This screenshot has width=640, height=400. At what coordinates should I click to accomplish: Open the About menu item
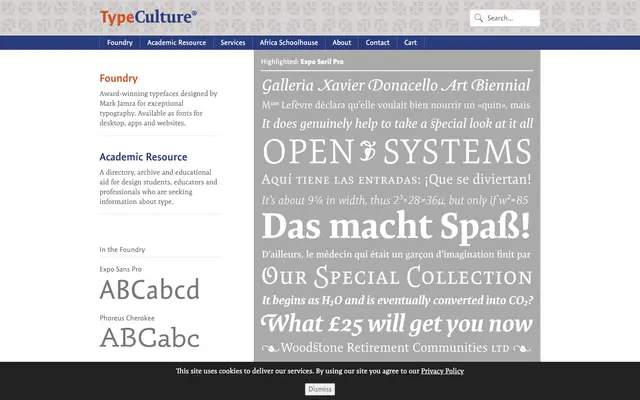coord(342,42)
